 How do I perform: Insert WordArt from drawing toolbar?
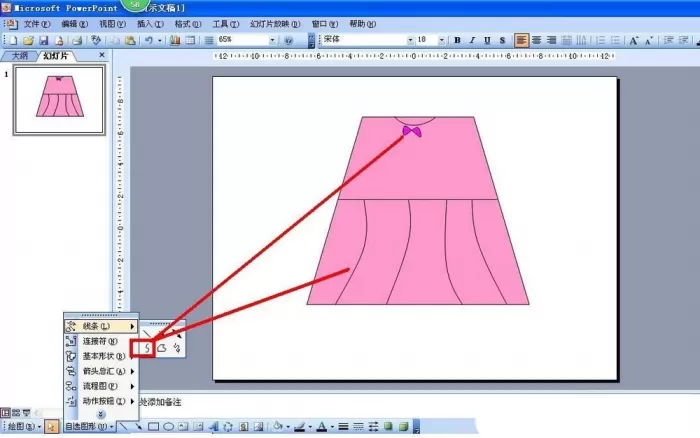[213, 427]
